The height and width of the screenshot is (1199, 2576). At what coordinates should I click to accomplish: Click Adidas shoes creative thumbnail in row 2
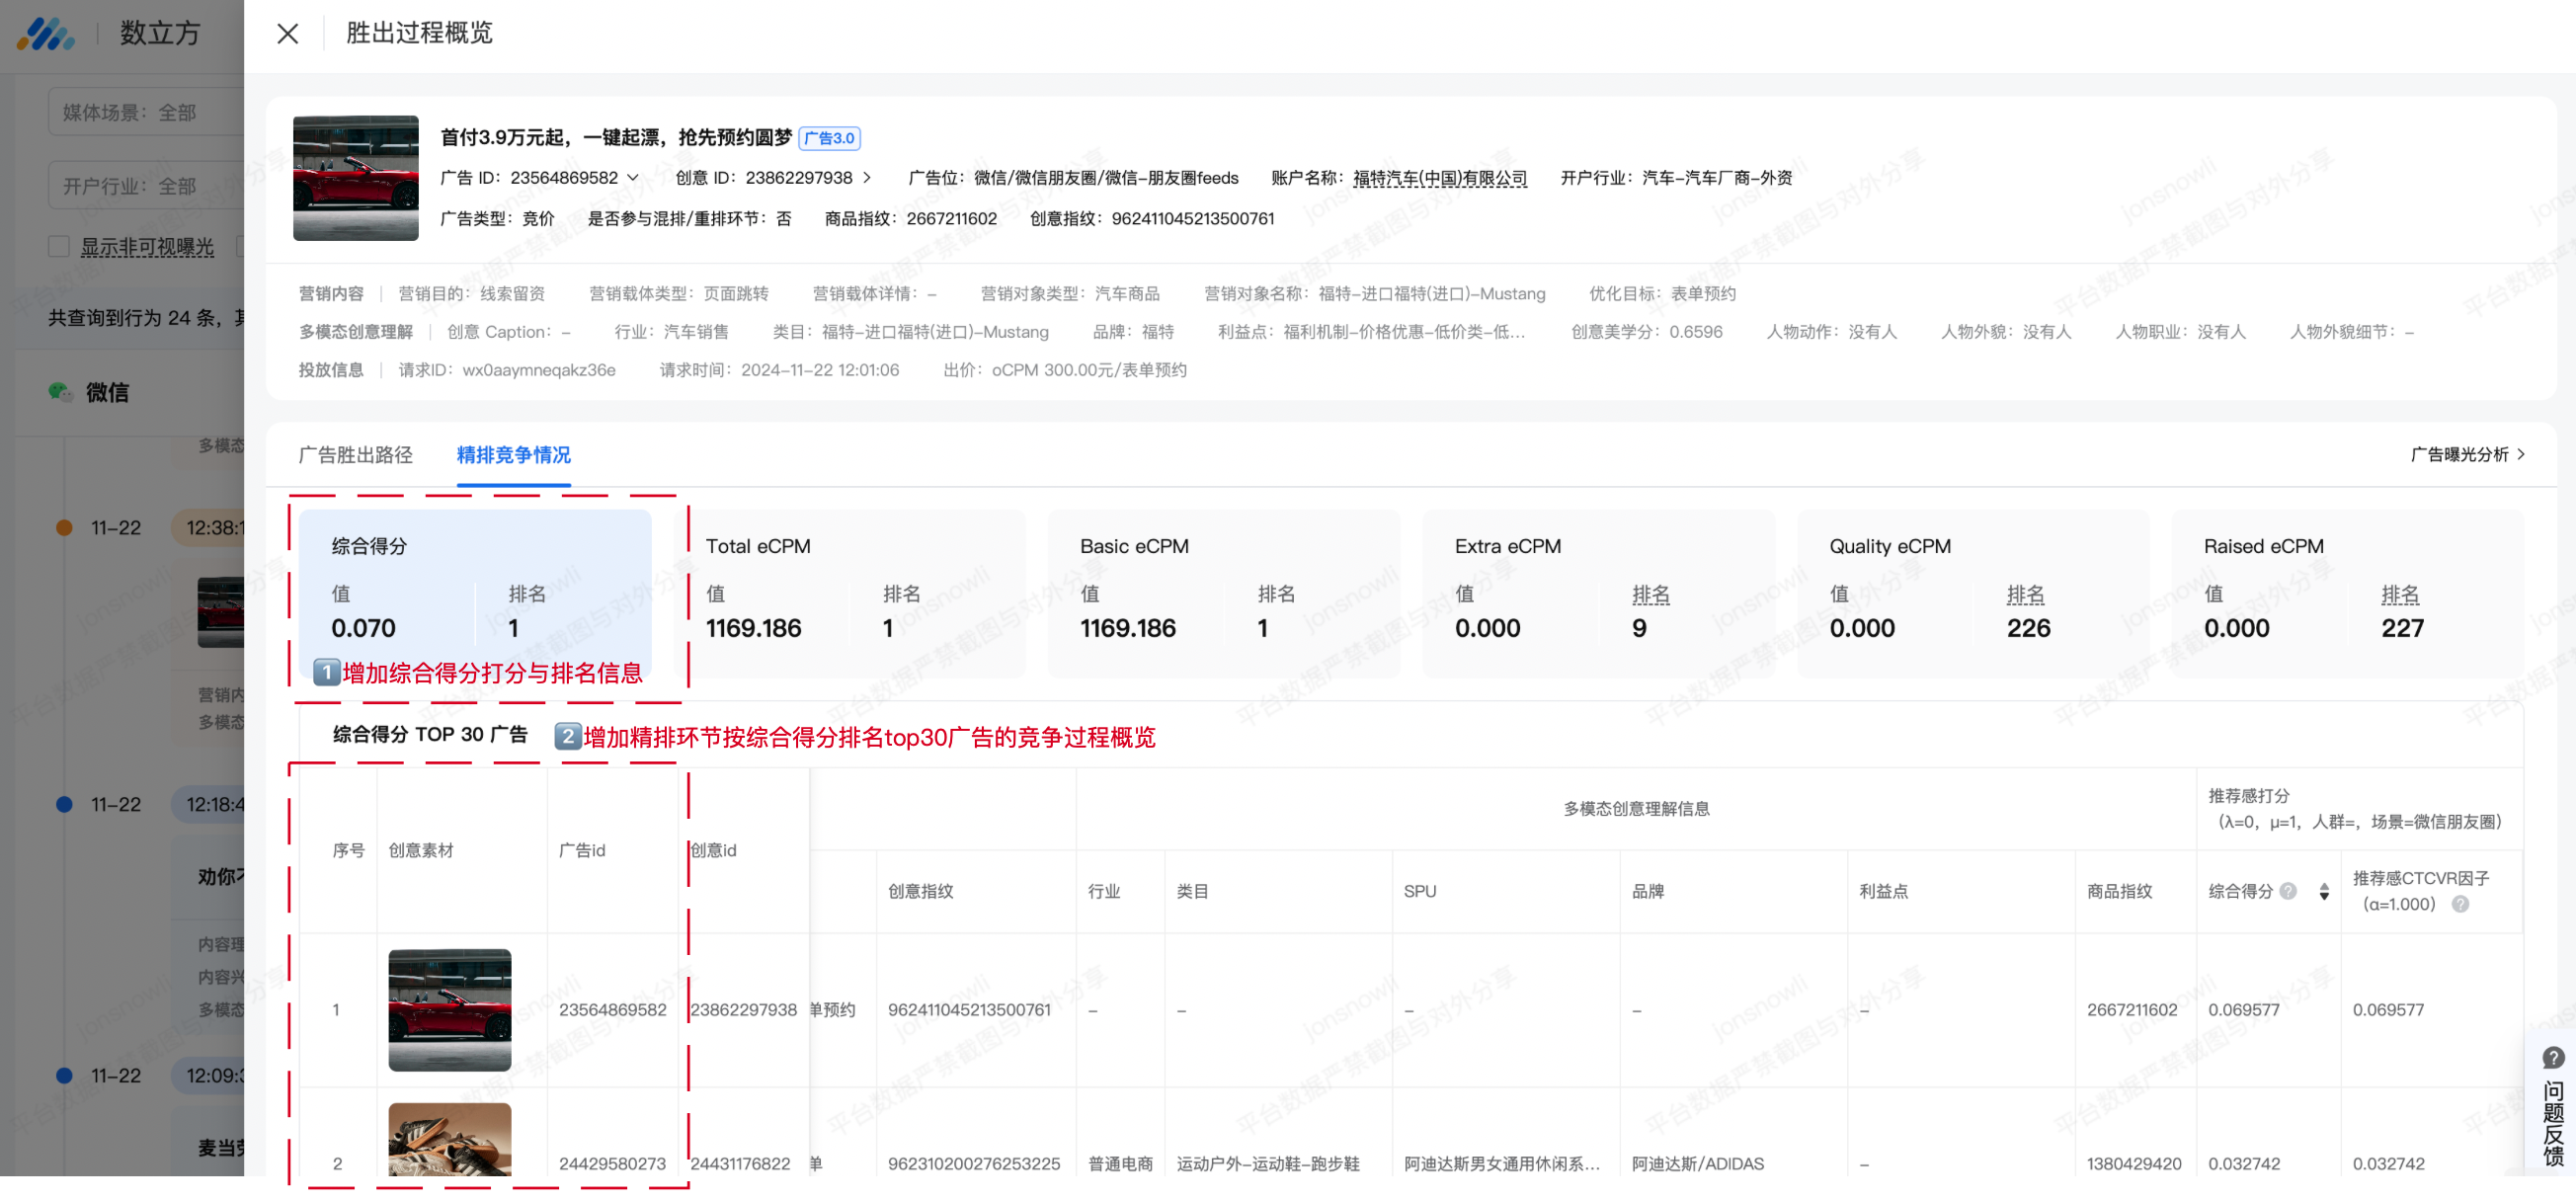pos(449,1140)
